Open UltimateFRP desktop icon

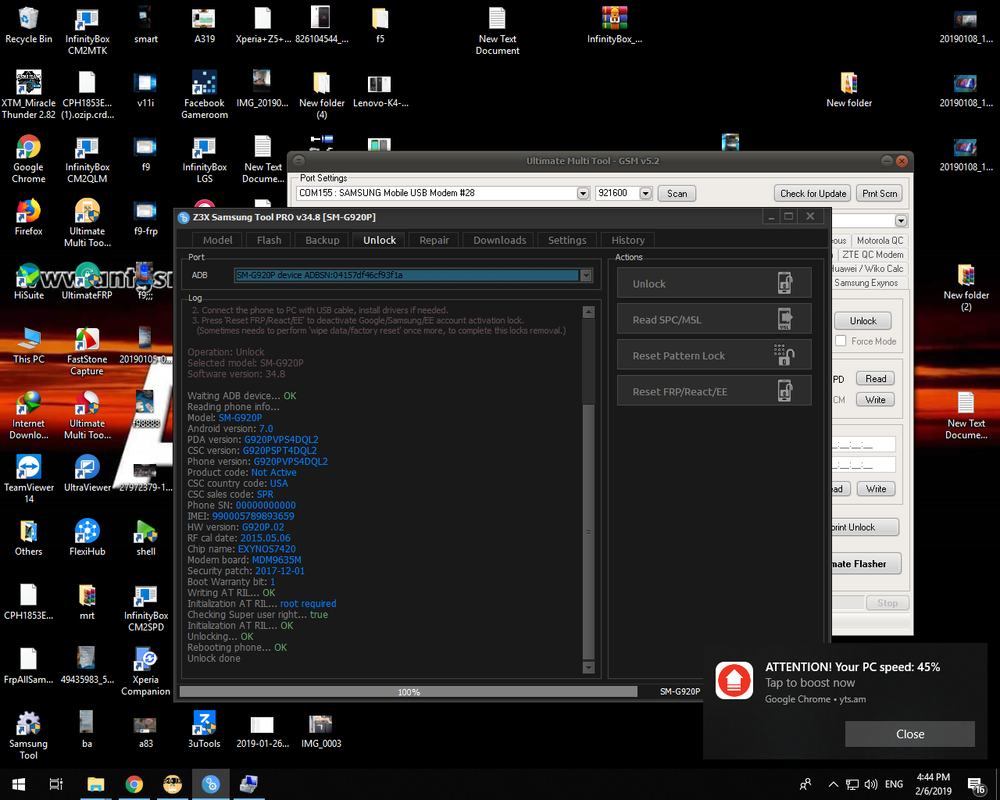(87, 282)
